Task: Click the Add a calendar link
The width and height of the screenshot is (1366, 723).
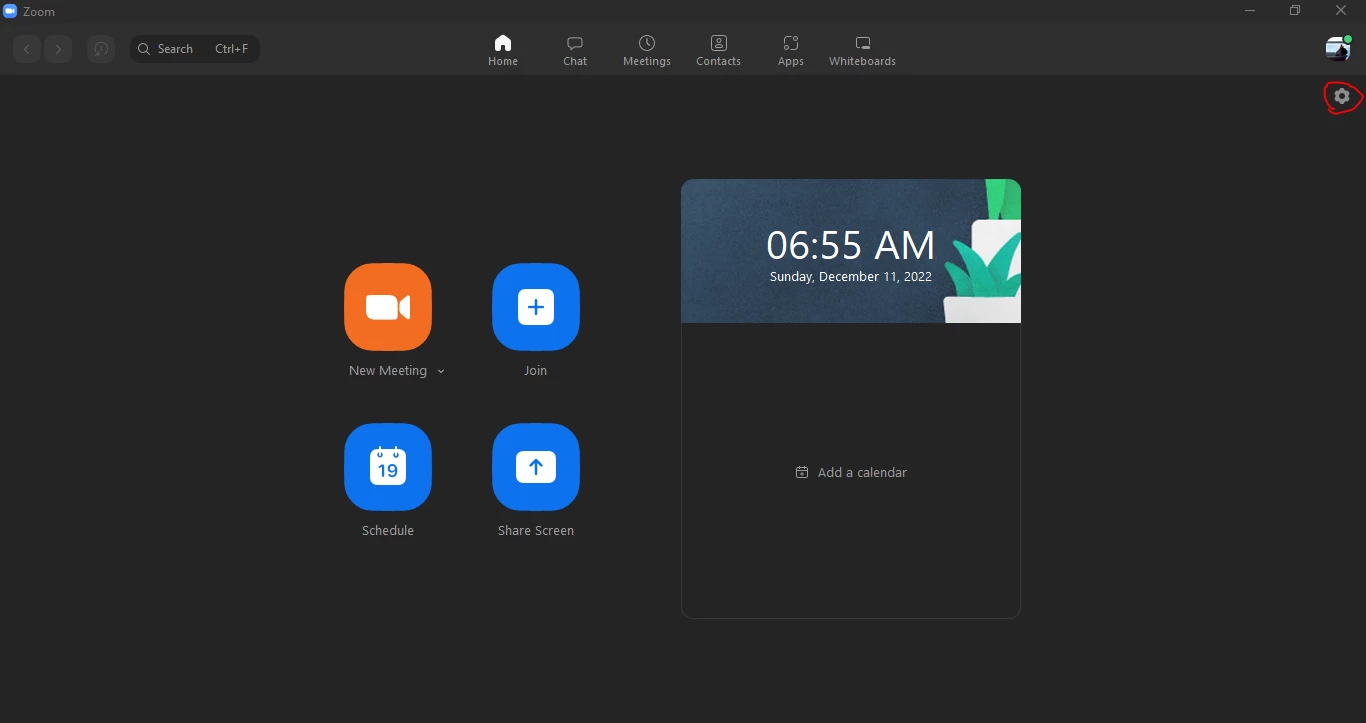Action: tap(851, 472)
